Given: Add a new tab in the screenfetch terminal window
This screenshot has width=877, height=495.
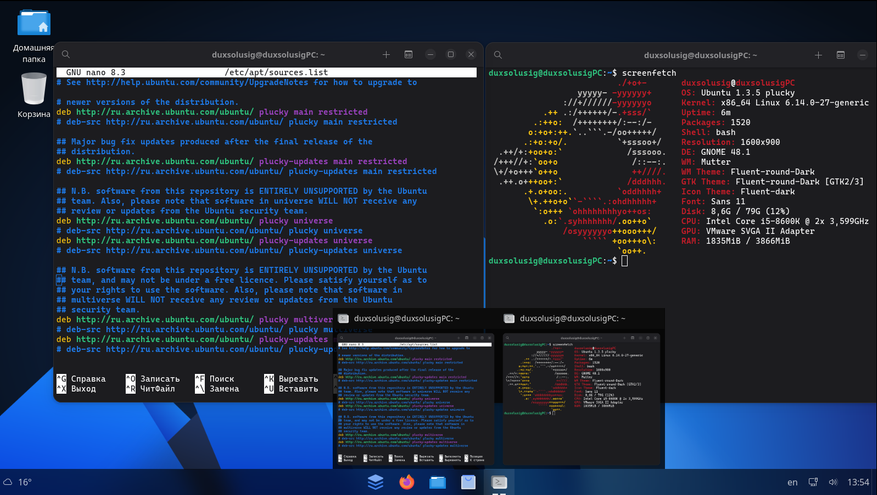Looking at the screenshot, I should 819,54.
